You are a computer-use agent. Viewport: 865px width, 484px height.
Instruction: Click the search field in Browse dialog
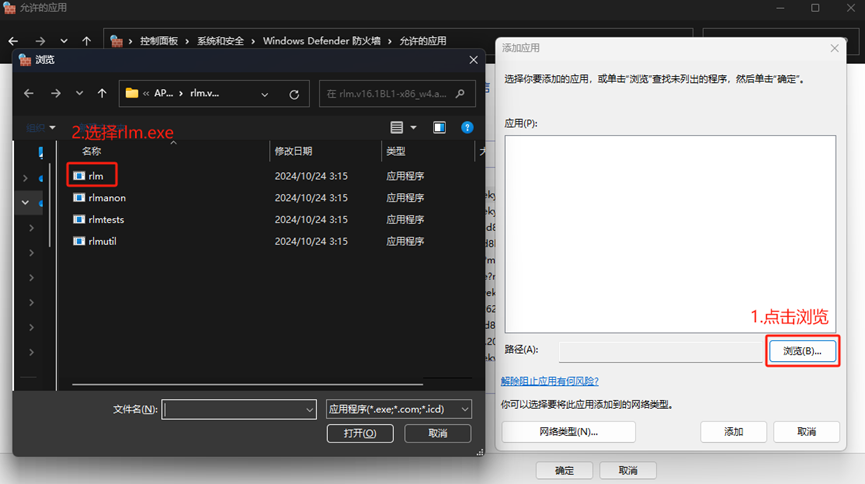point(397,94)
